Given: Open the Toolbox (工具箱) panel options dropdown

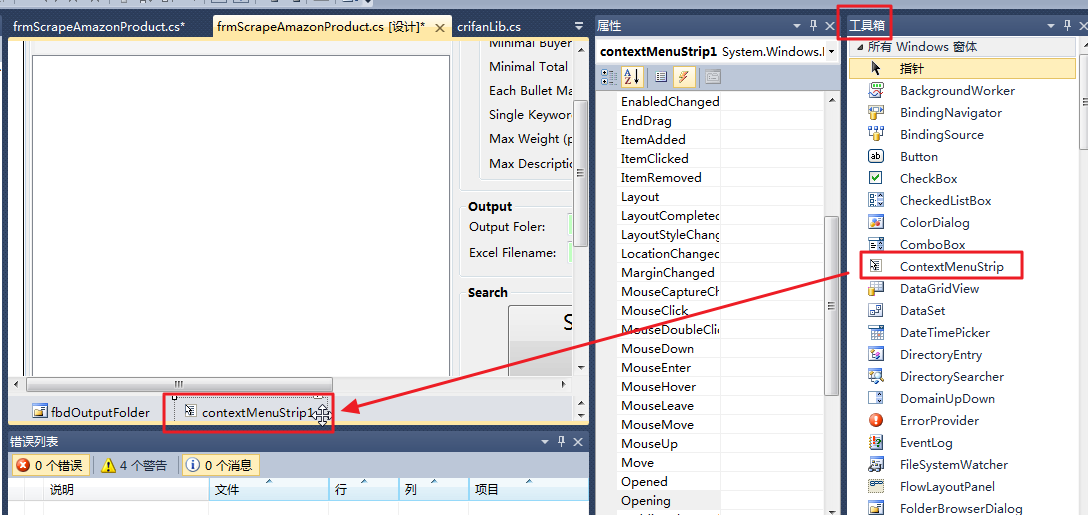Looking at the screenshot, I should click(1051, 26).
